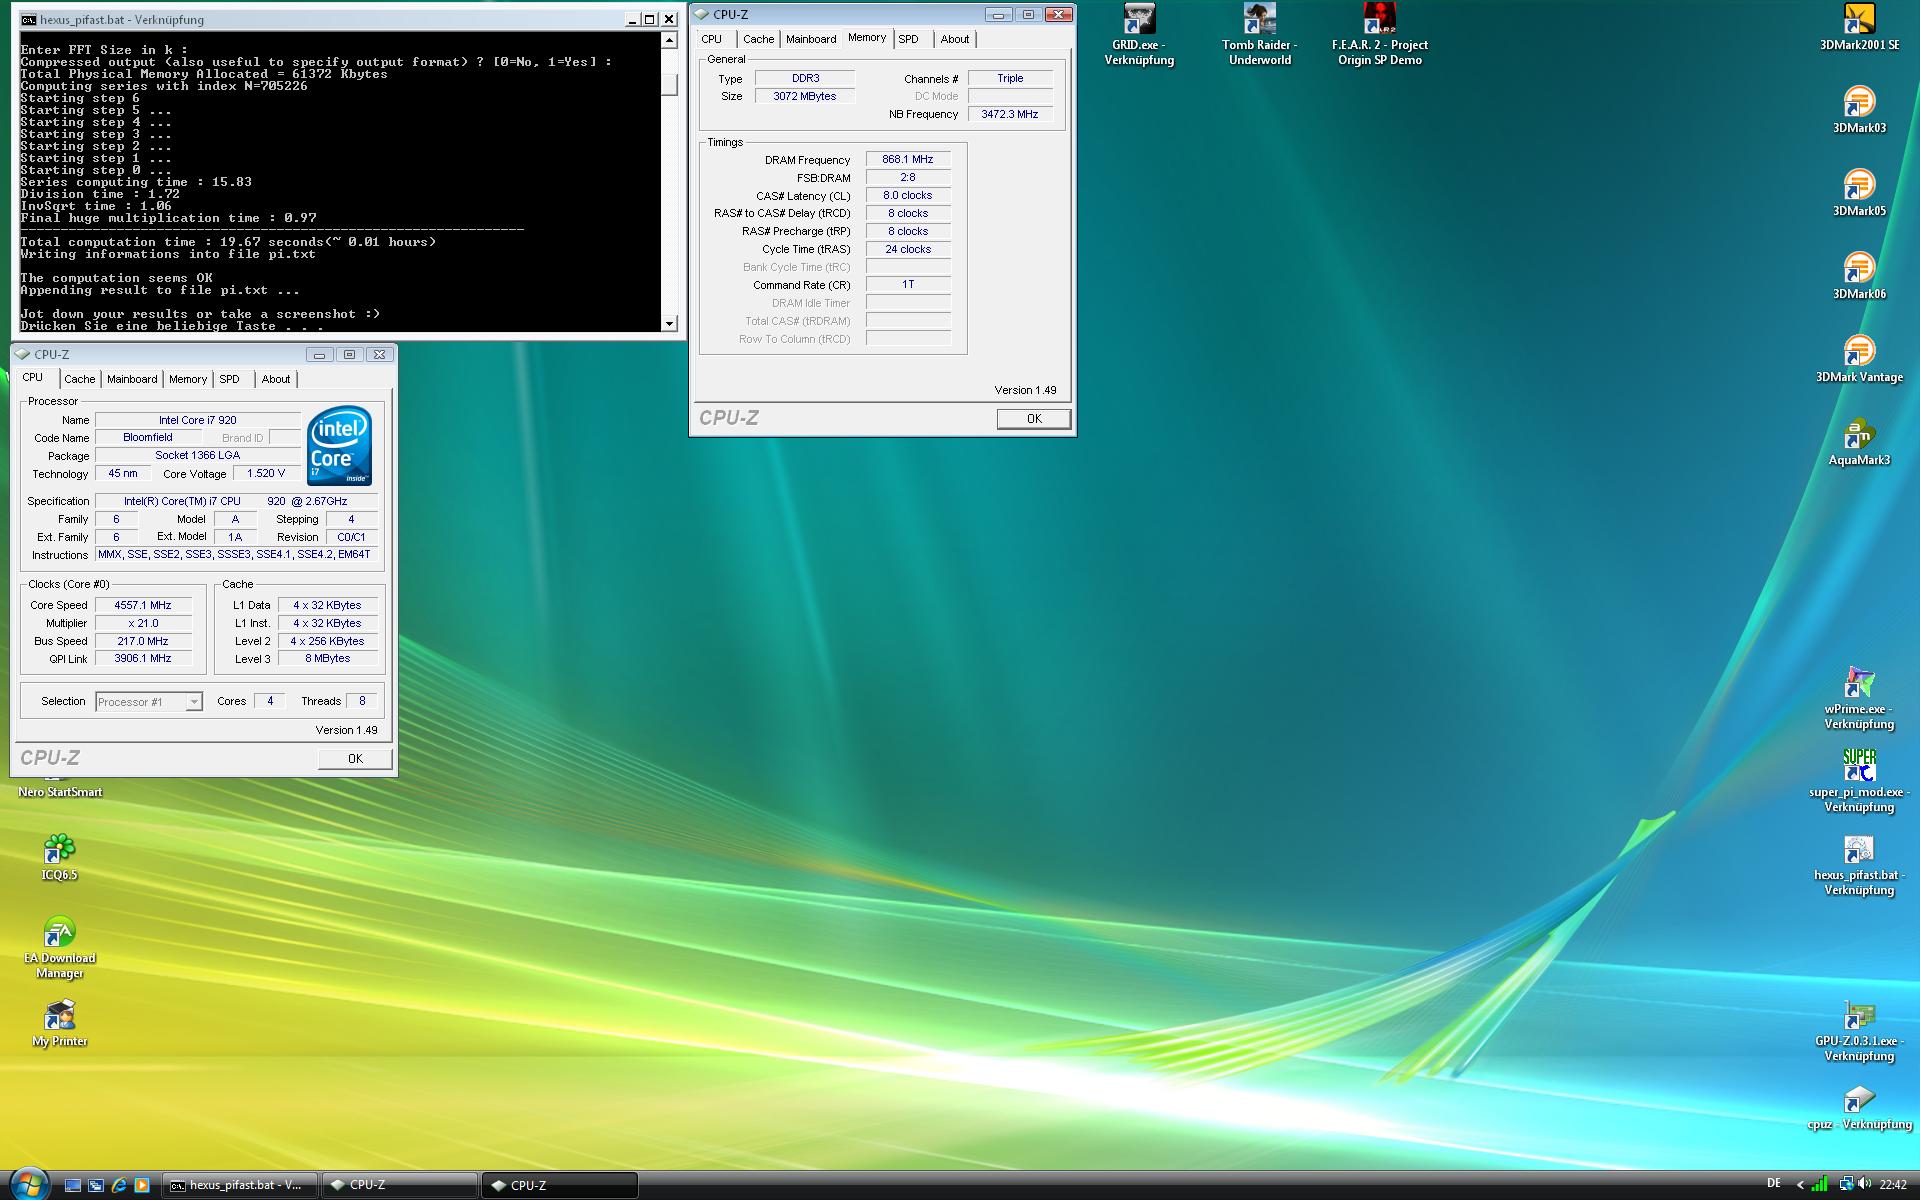1920x1200 pixels.
Task: Open 3DMark06 desktop icon
Action: coord(1859,276)
